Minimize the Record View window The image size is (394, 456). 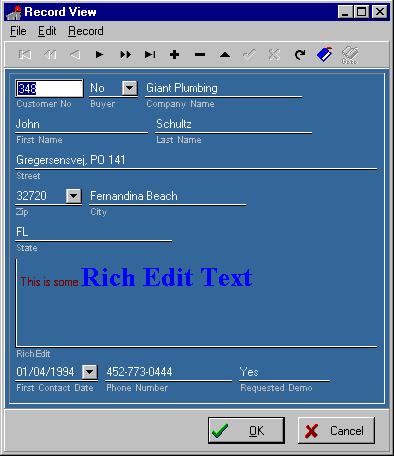coord(345,12)
